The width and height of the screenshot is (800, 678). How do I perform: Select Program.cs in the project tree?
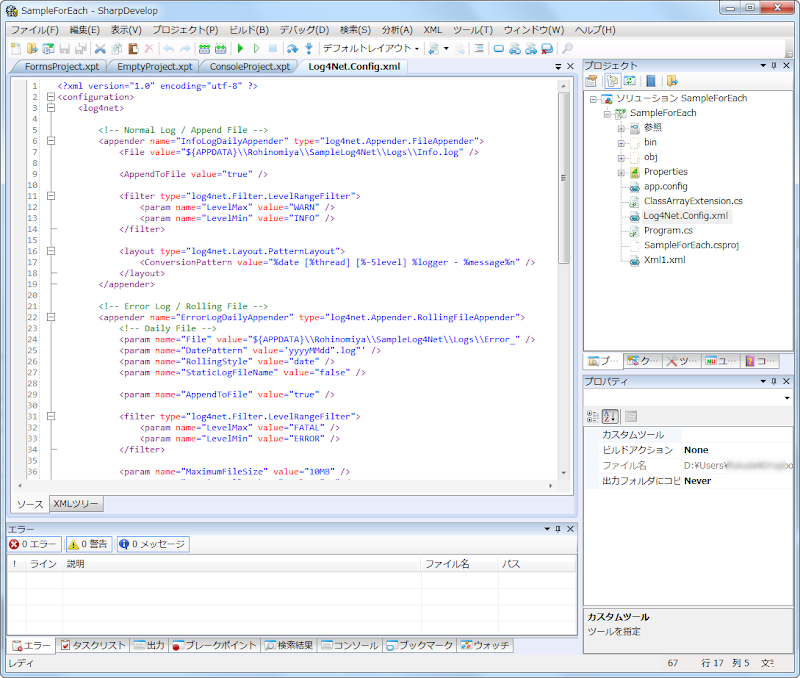[668, 230]
